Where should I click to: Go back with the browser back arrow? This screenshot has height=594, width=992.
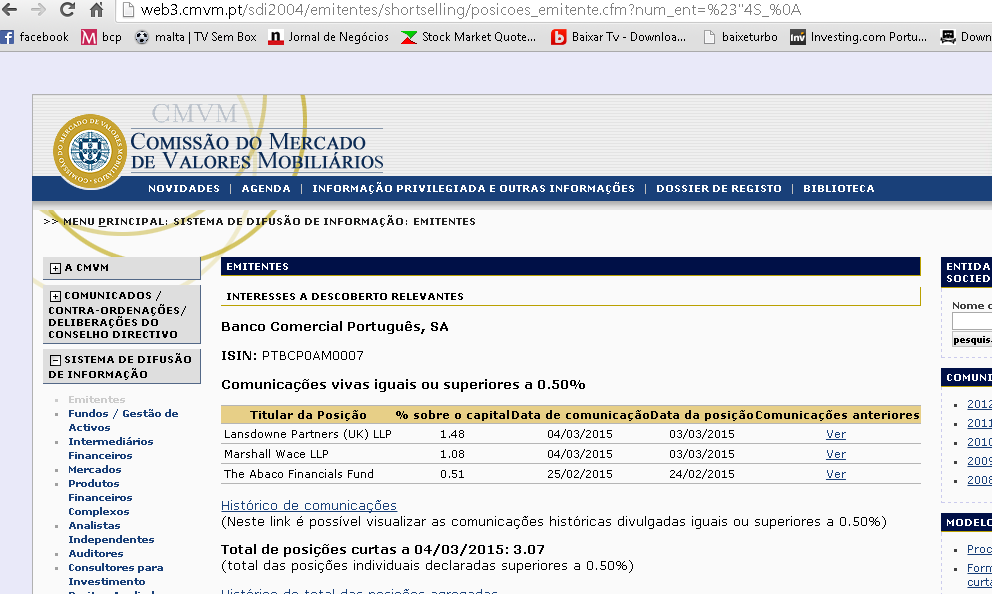tap(9, 9)
